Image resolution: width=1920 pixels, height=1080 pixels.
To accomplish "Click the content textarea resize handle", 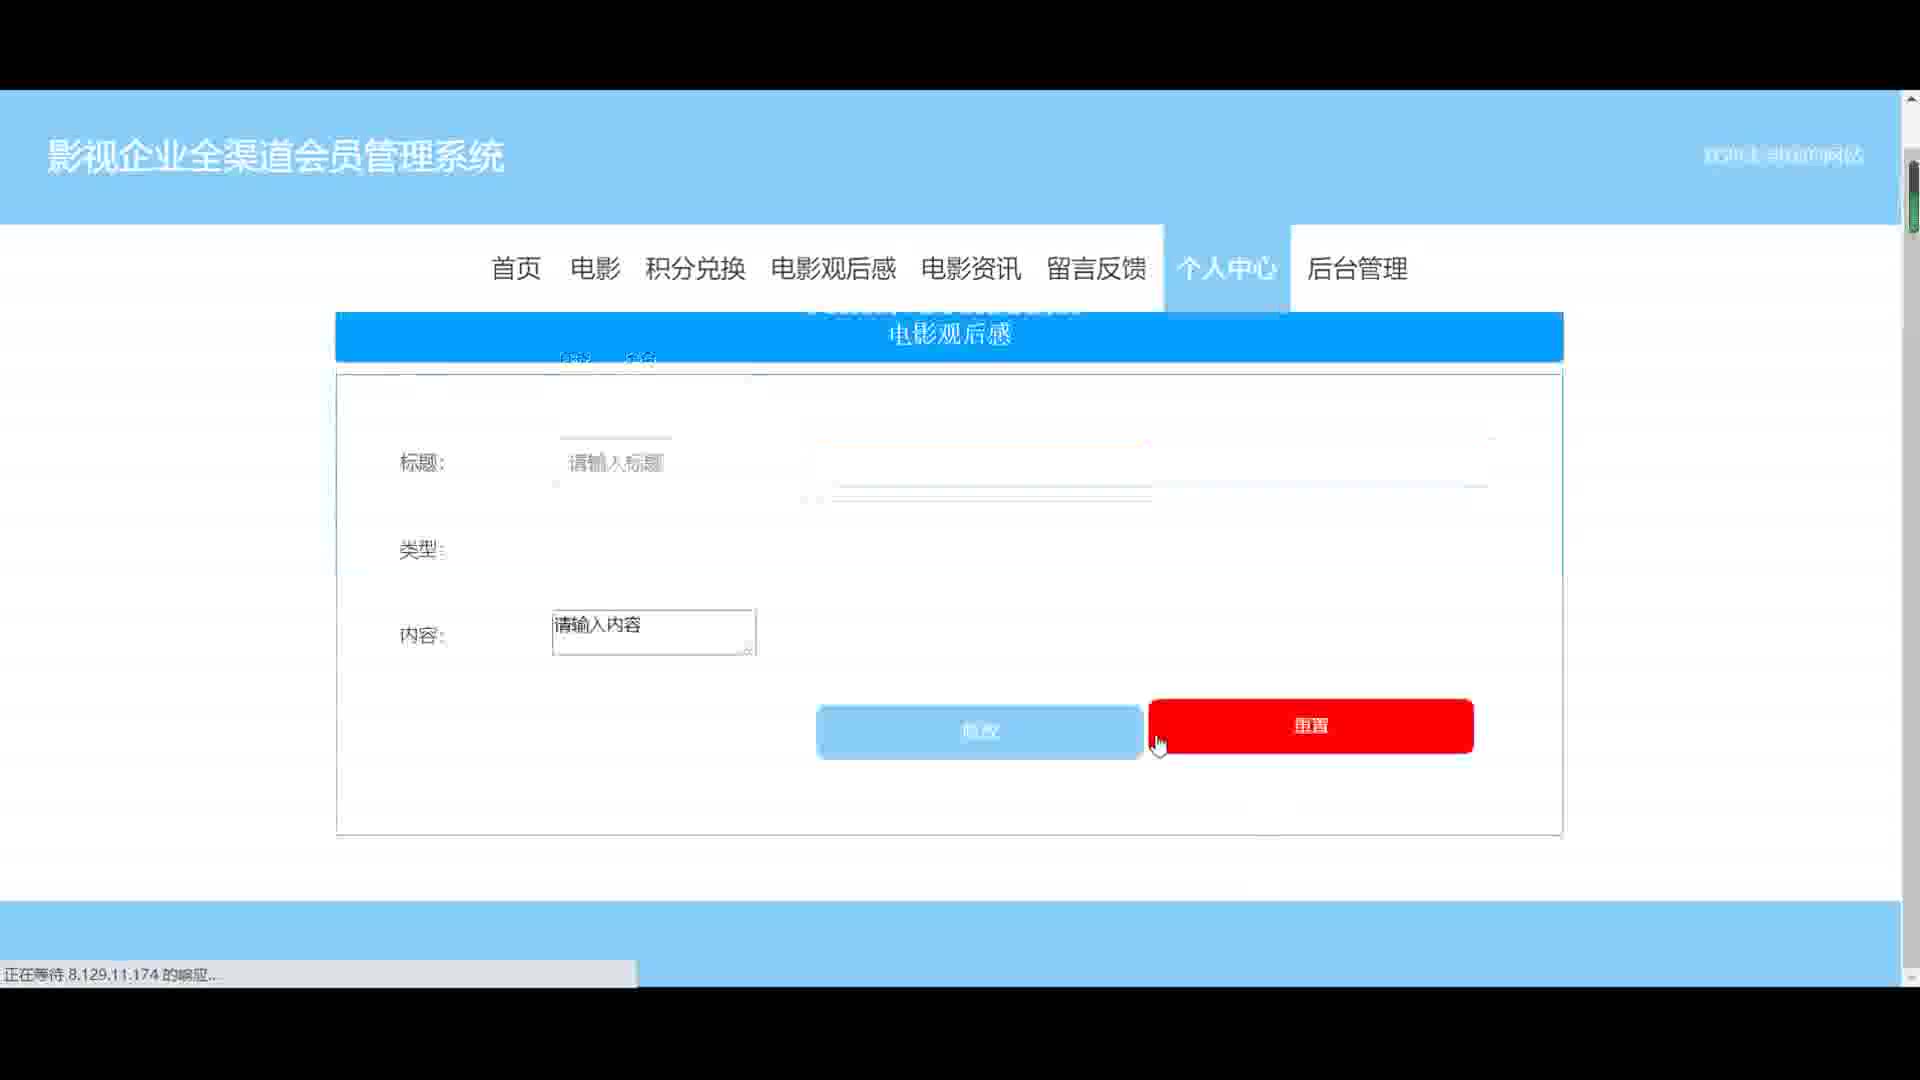I will click(748, 649).
